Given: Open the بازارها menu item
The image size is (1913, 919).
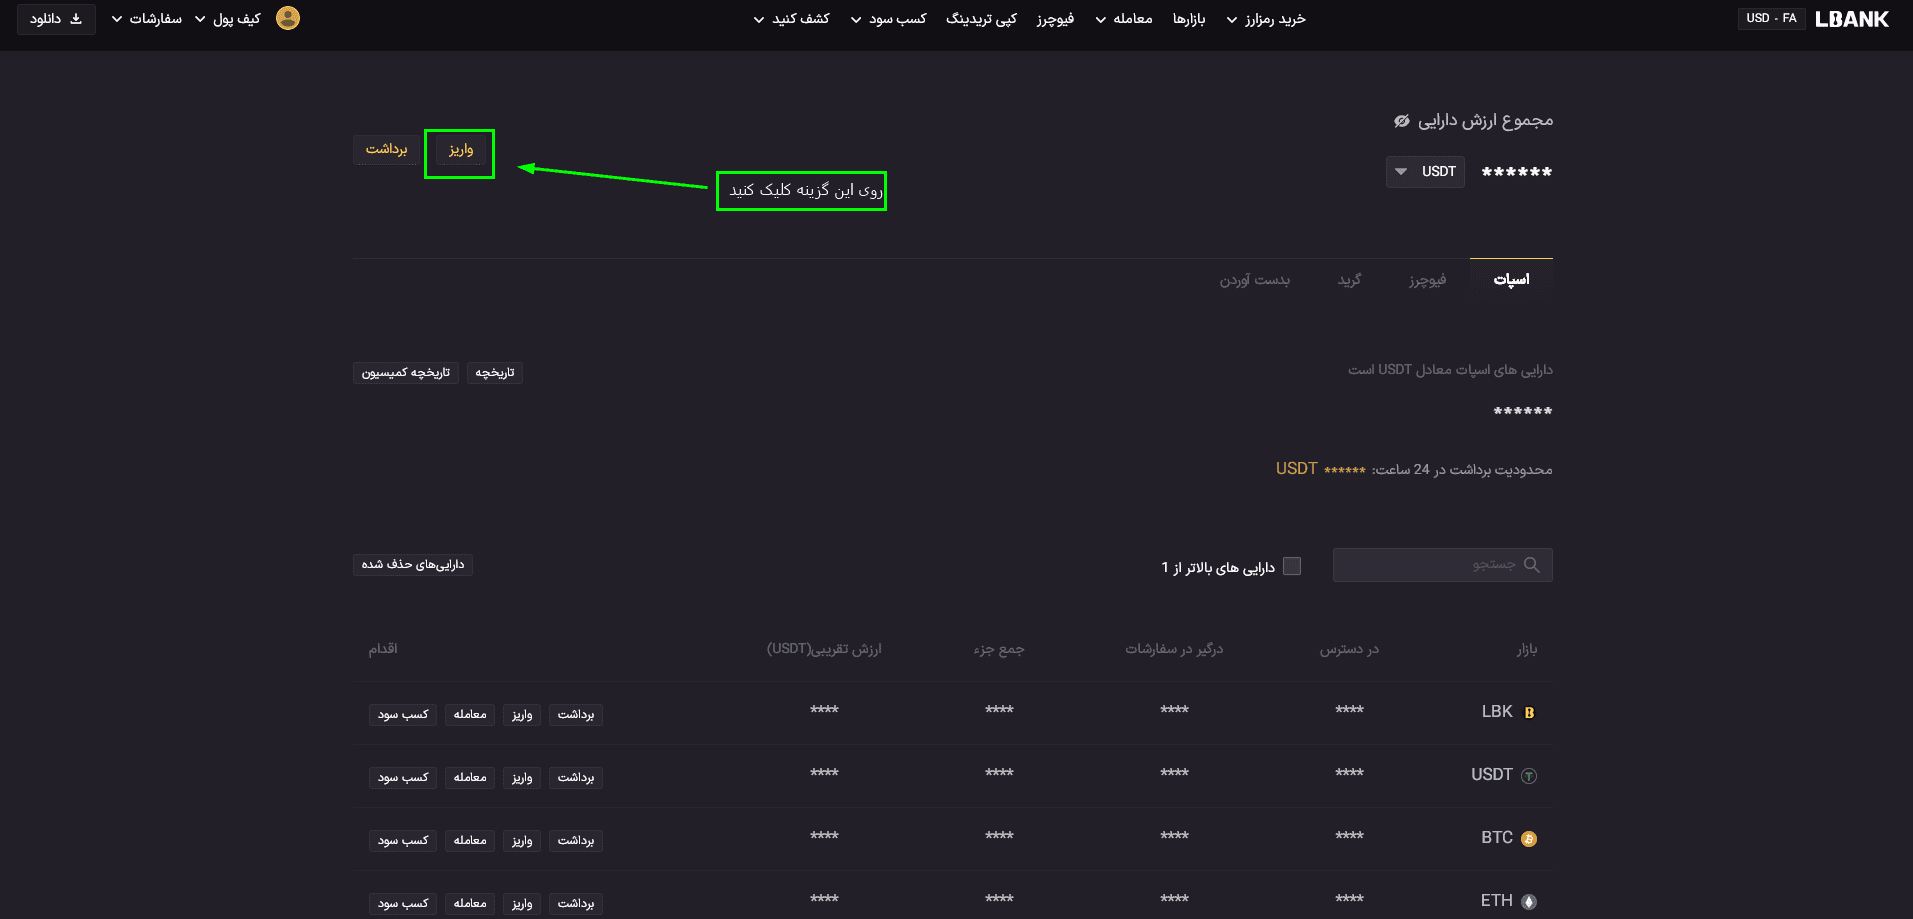Looking at the screenshot, I should coord(1189,19).
